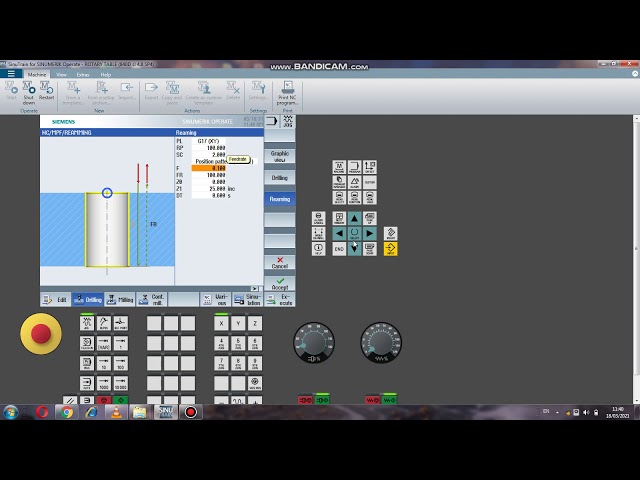Image resolution: width=640 pixels, height=480 pixels.
Task: Click the ALARM key with triangle icon
Action: pyautogui.click(x=354, y=182)
